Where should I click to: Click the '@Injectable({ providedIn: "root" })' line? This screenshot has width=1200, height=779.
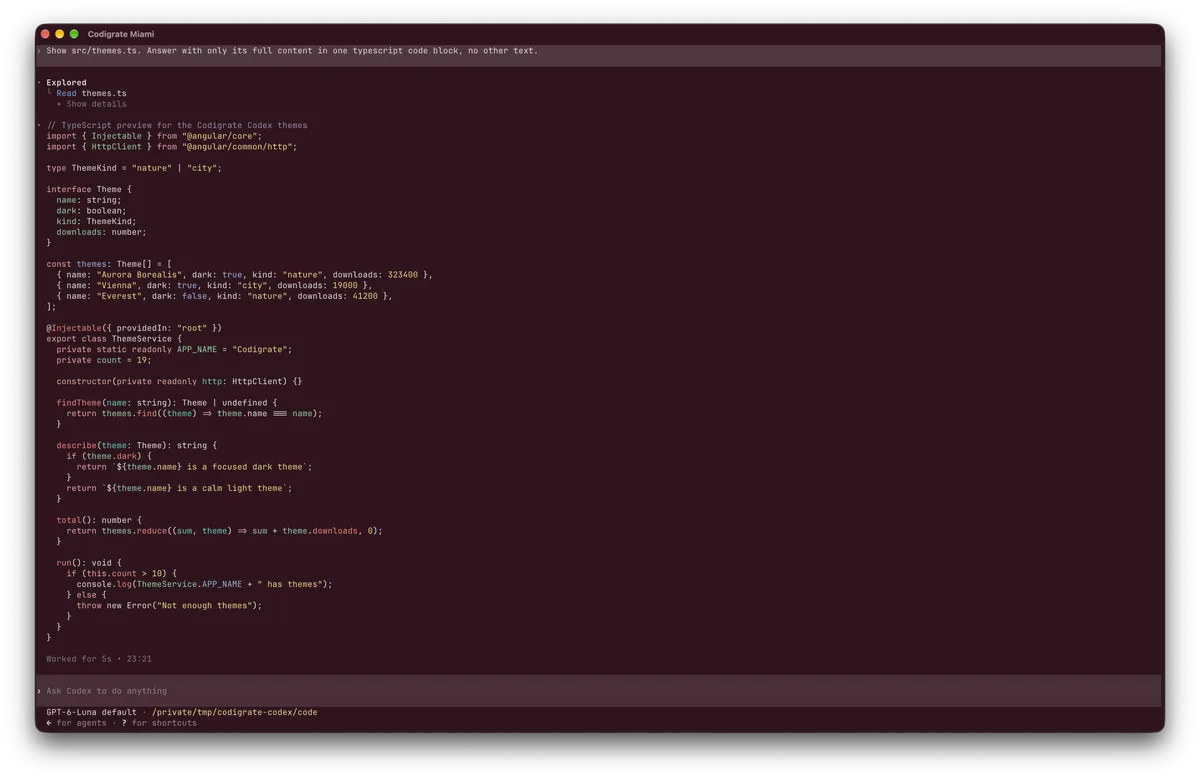tap(134, 328)
